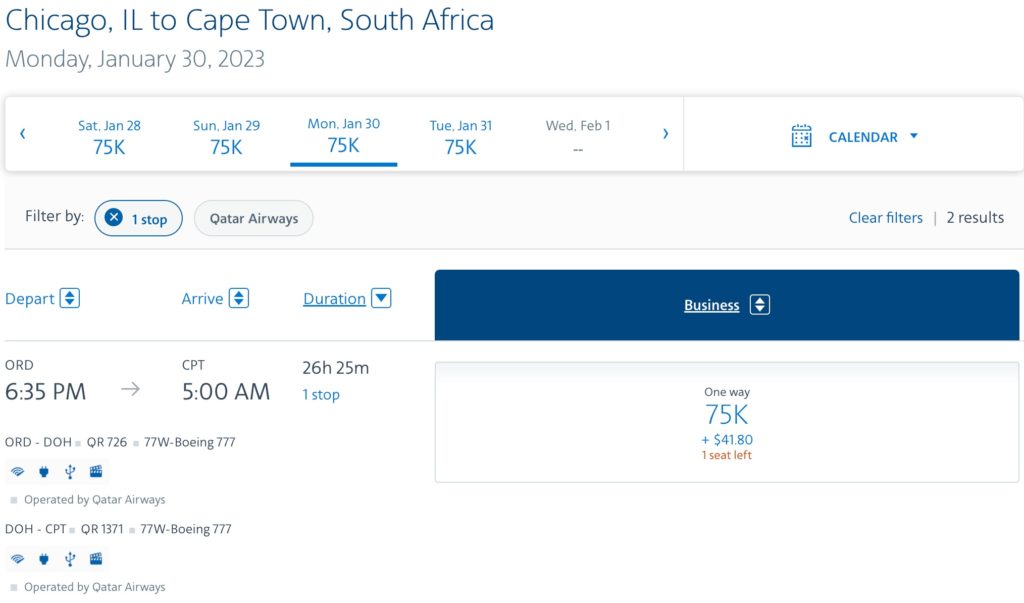Click the USB port icon on the first segment
The image size is (1024, 603).
(x=69, y=471)
